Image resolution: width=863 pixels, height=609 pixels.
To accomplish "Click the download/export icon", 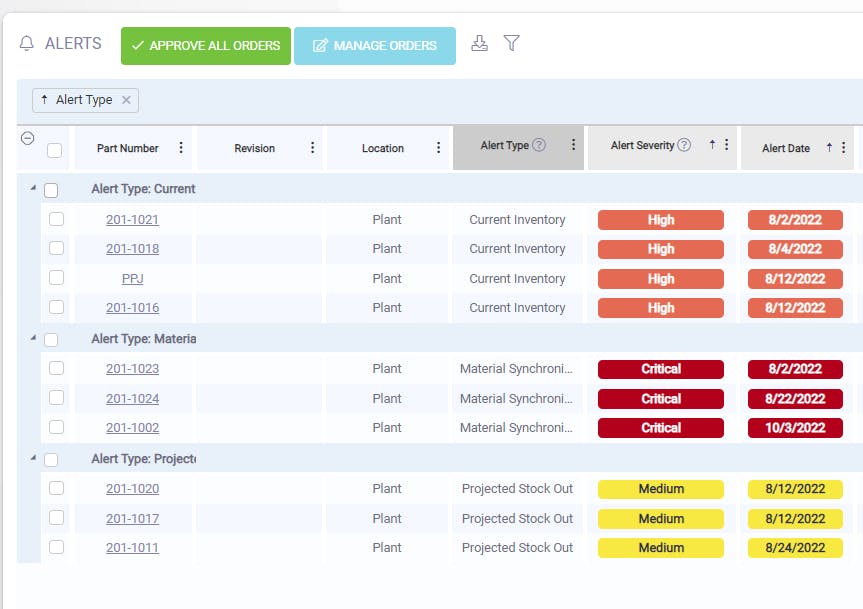I will [x=479, y=43].
